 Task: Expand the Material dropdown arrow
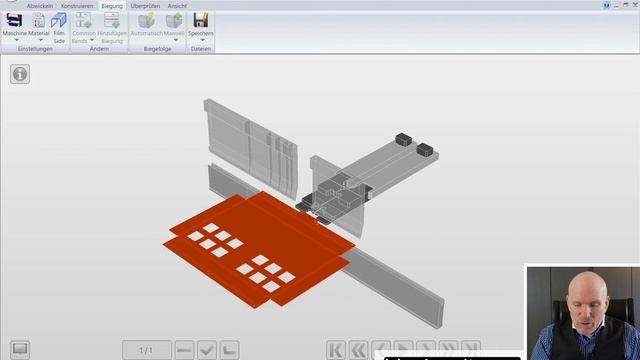click(x=40, y=40)
